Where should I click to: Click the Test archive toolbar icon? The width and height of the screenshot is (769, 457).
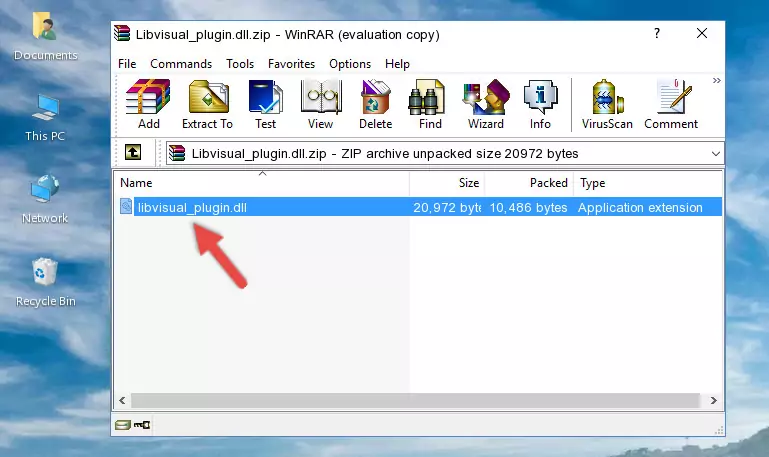pos(265,104)
